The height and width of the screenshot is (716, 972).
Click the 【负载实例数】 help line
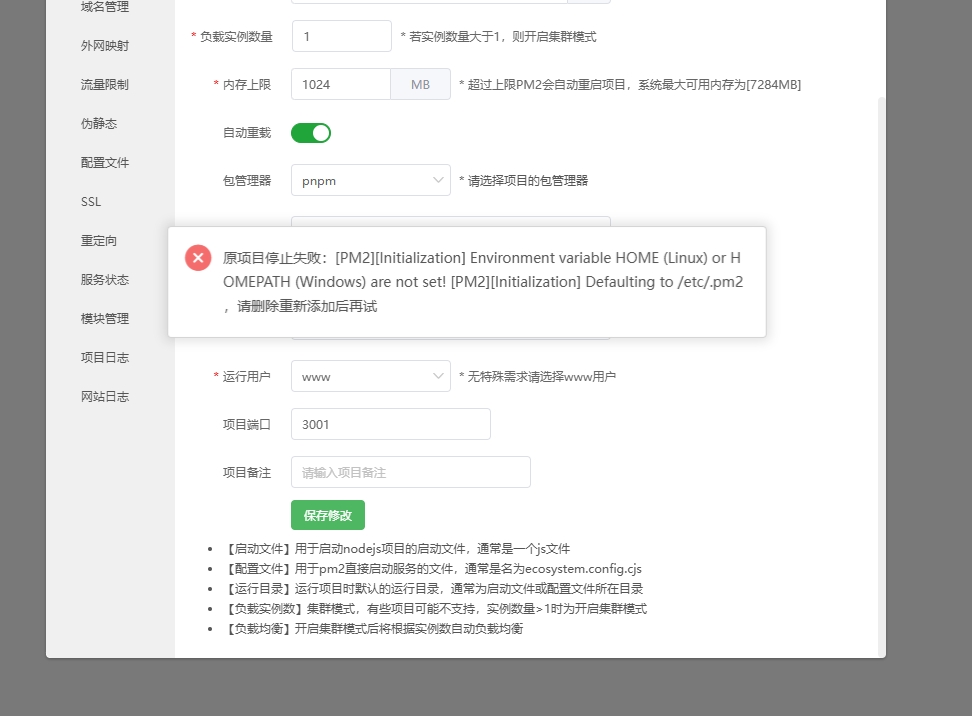coord(435,609)
